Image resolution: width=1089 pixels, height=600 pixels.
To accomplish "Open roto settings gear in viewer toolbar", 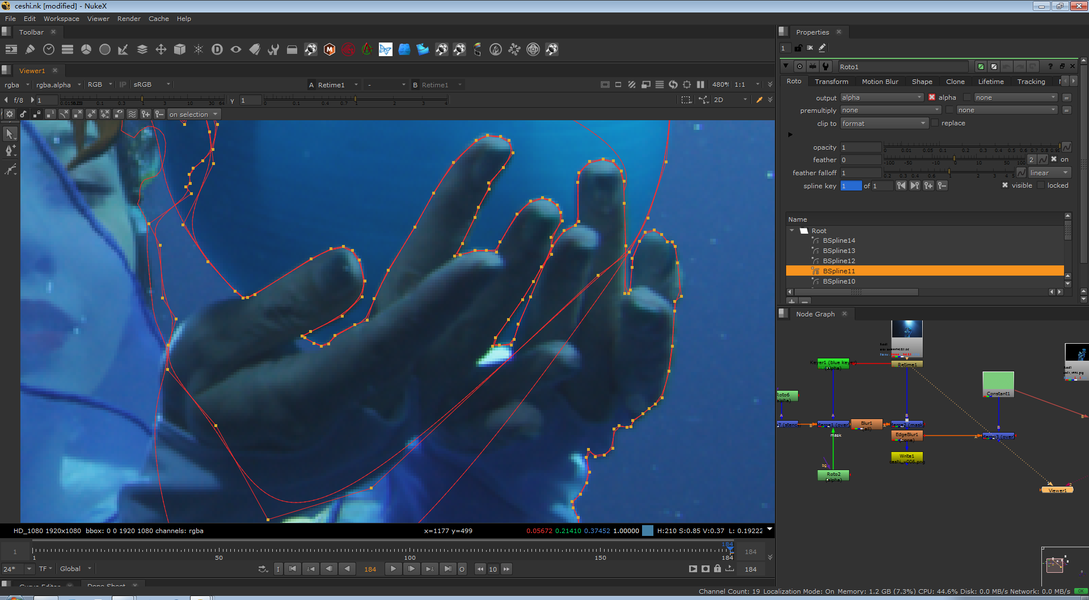I will (10, 114).
